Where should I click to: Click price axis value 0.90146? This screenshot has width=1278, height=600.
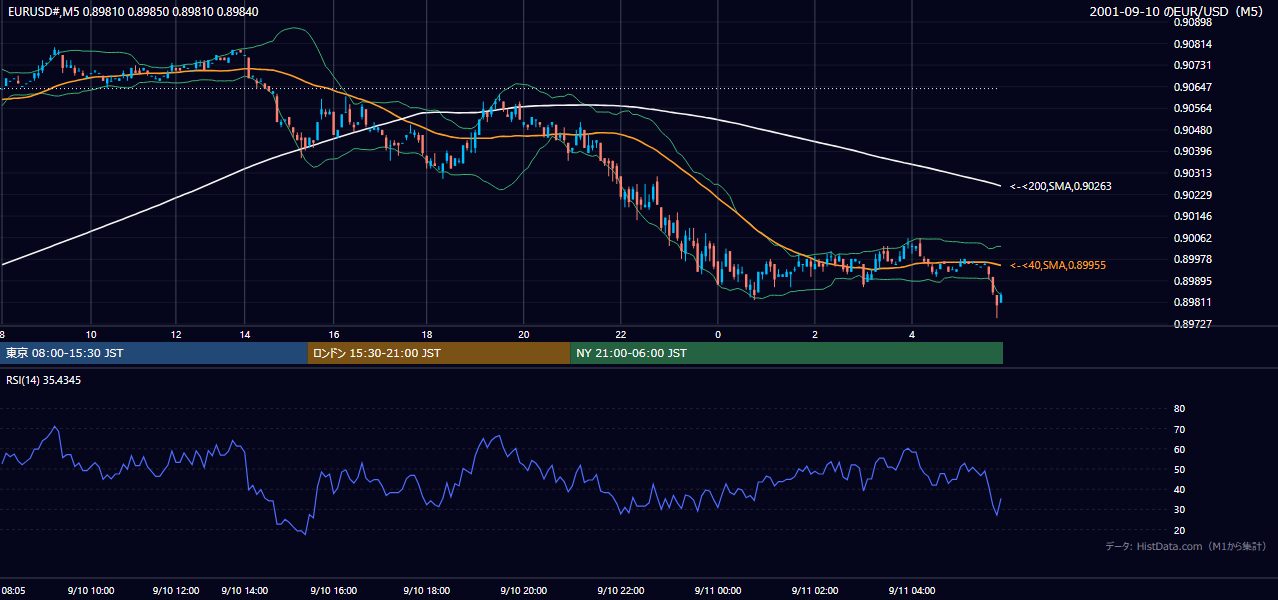[1194, 216]
